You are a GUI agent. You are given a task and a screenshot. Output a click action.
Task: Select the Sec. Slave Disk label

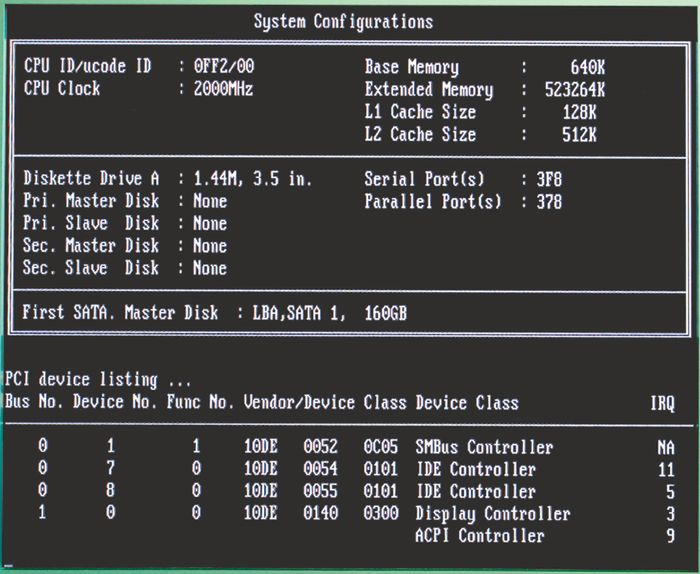point(91,268)
